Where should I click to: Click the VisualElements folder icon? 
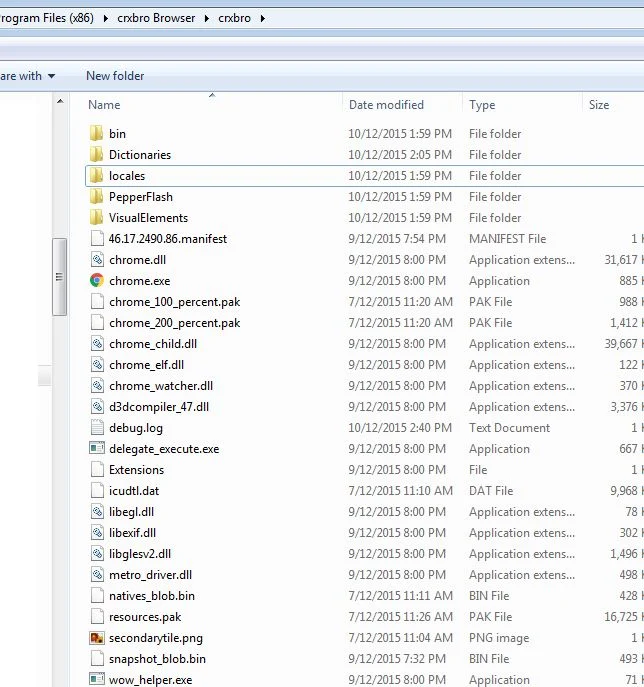96,217
